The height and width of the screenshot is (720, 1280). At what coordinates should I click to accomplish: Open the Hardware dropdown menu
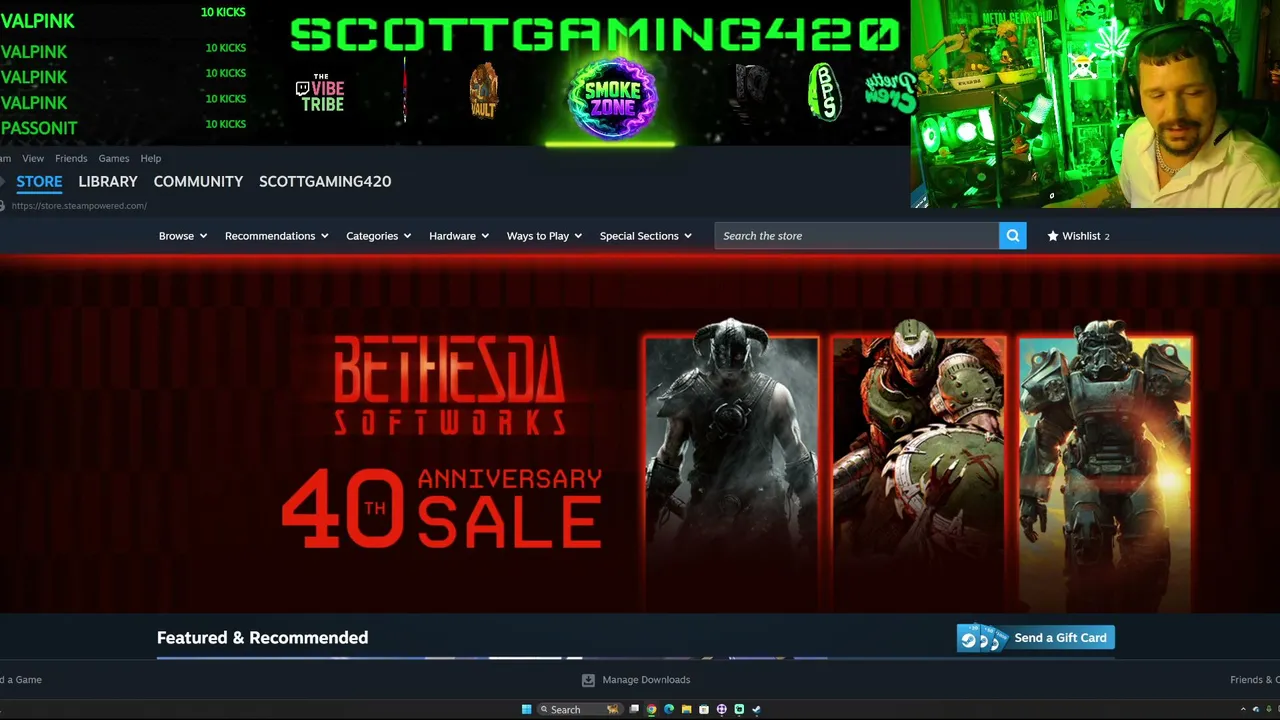[459, 236]
